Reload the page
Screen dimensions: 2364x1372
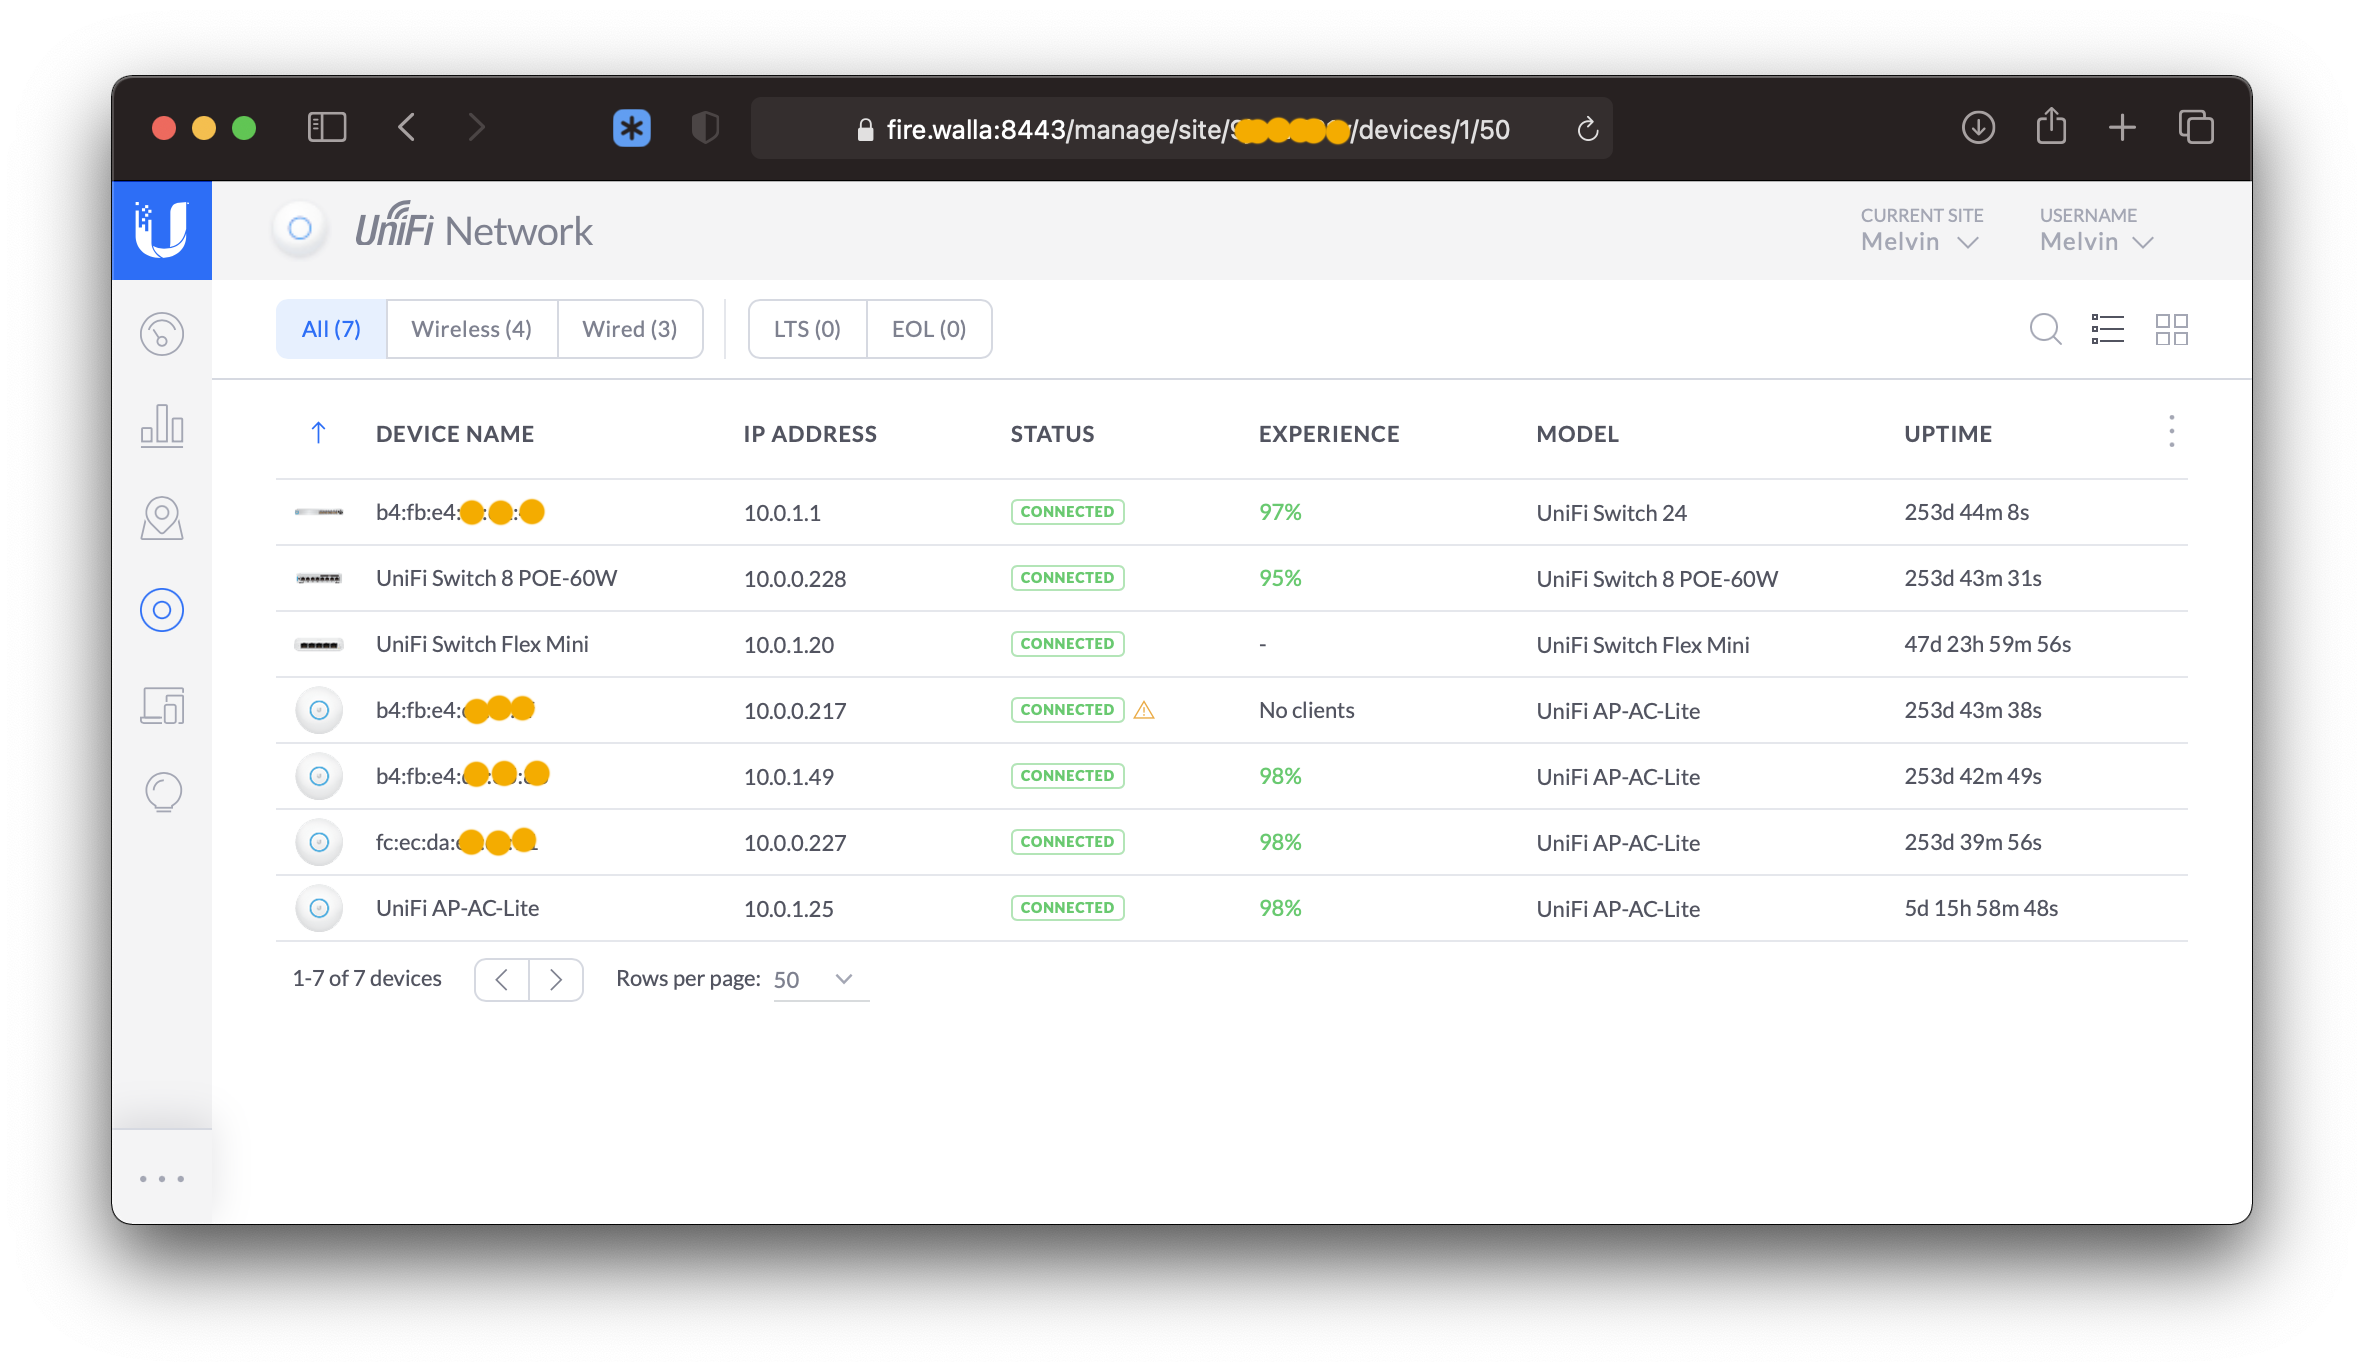pyautogui.click(x=1587, y=129)
